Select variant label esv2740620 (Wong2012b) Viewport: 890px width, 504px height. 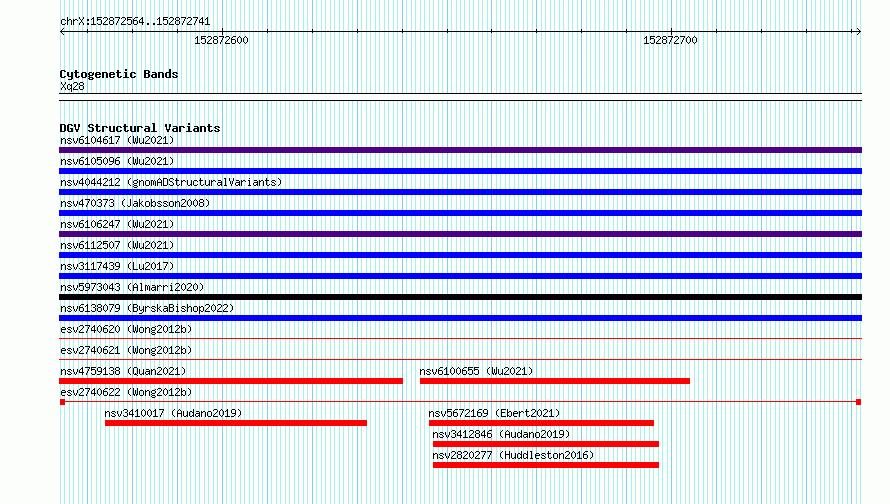tap(126, 329)
